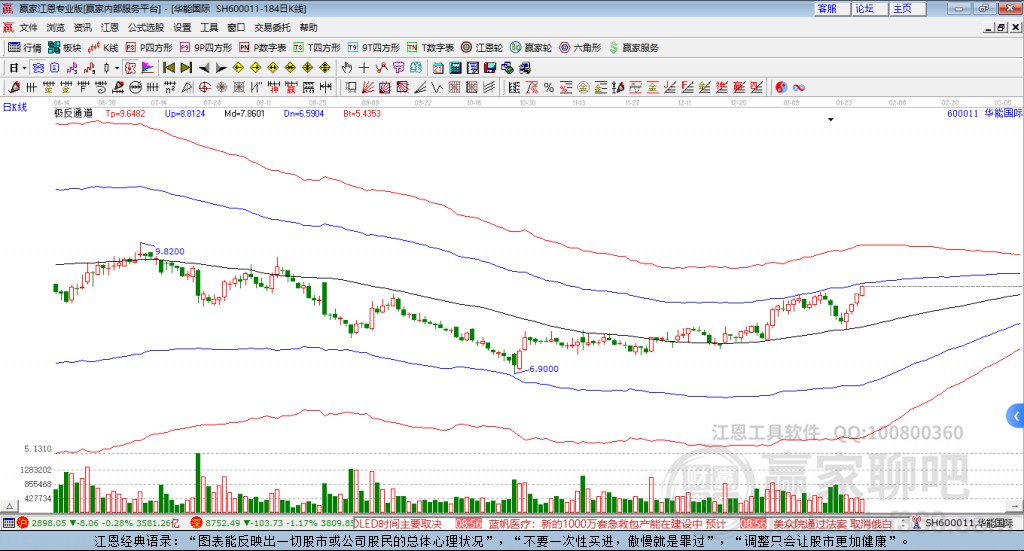This screenshot has height=551, width=1024.
Task: Click the small black triangle above chart
Action: 831,119
